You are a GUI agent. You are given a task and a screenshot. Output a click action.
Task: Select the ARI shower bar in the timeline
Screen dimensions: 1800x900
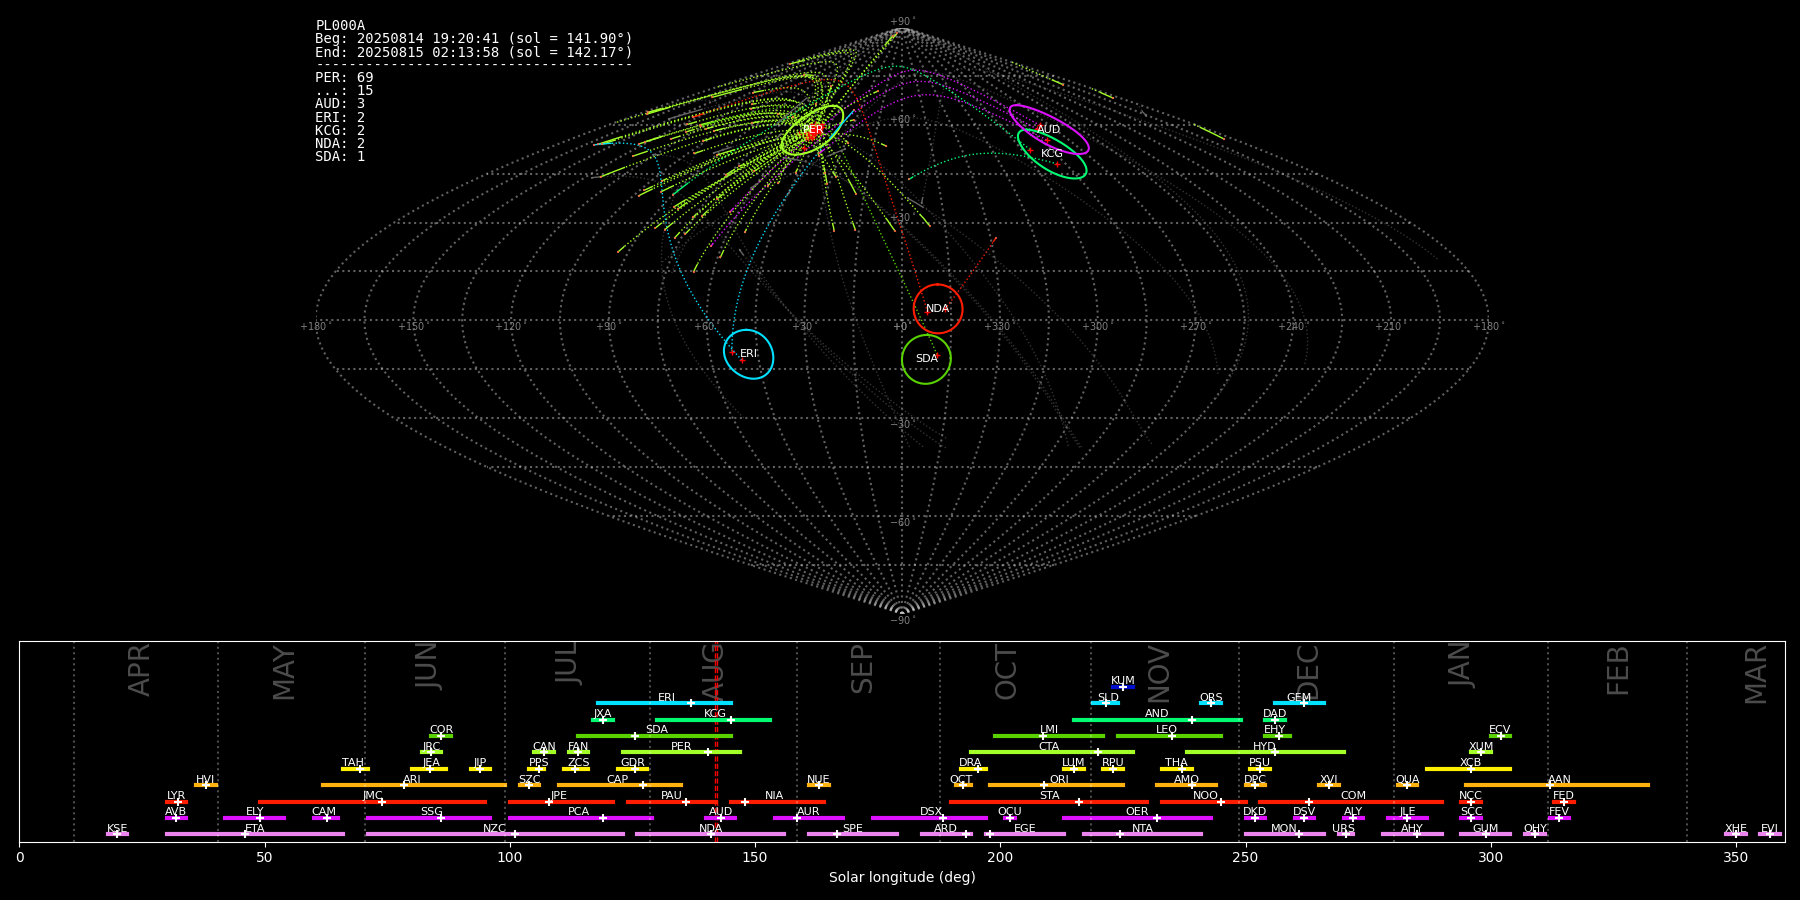coord(414,785)
